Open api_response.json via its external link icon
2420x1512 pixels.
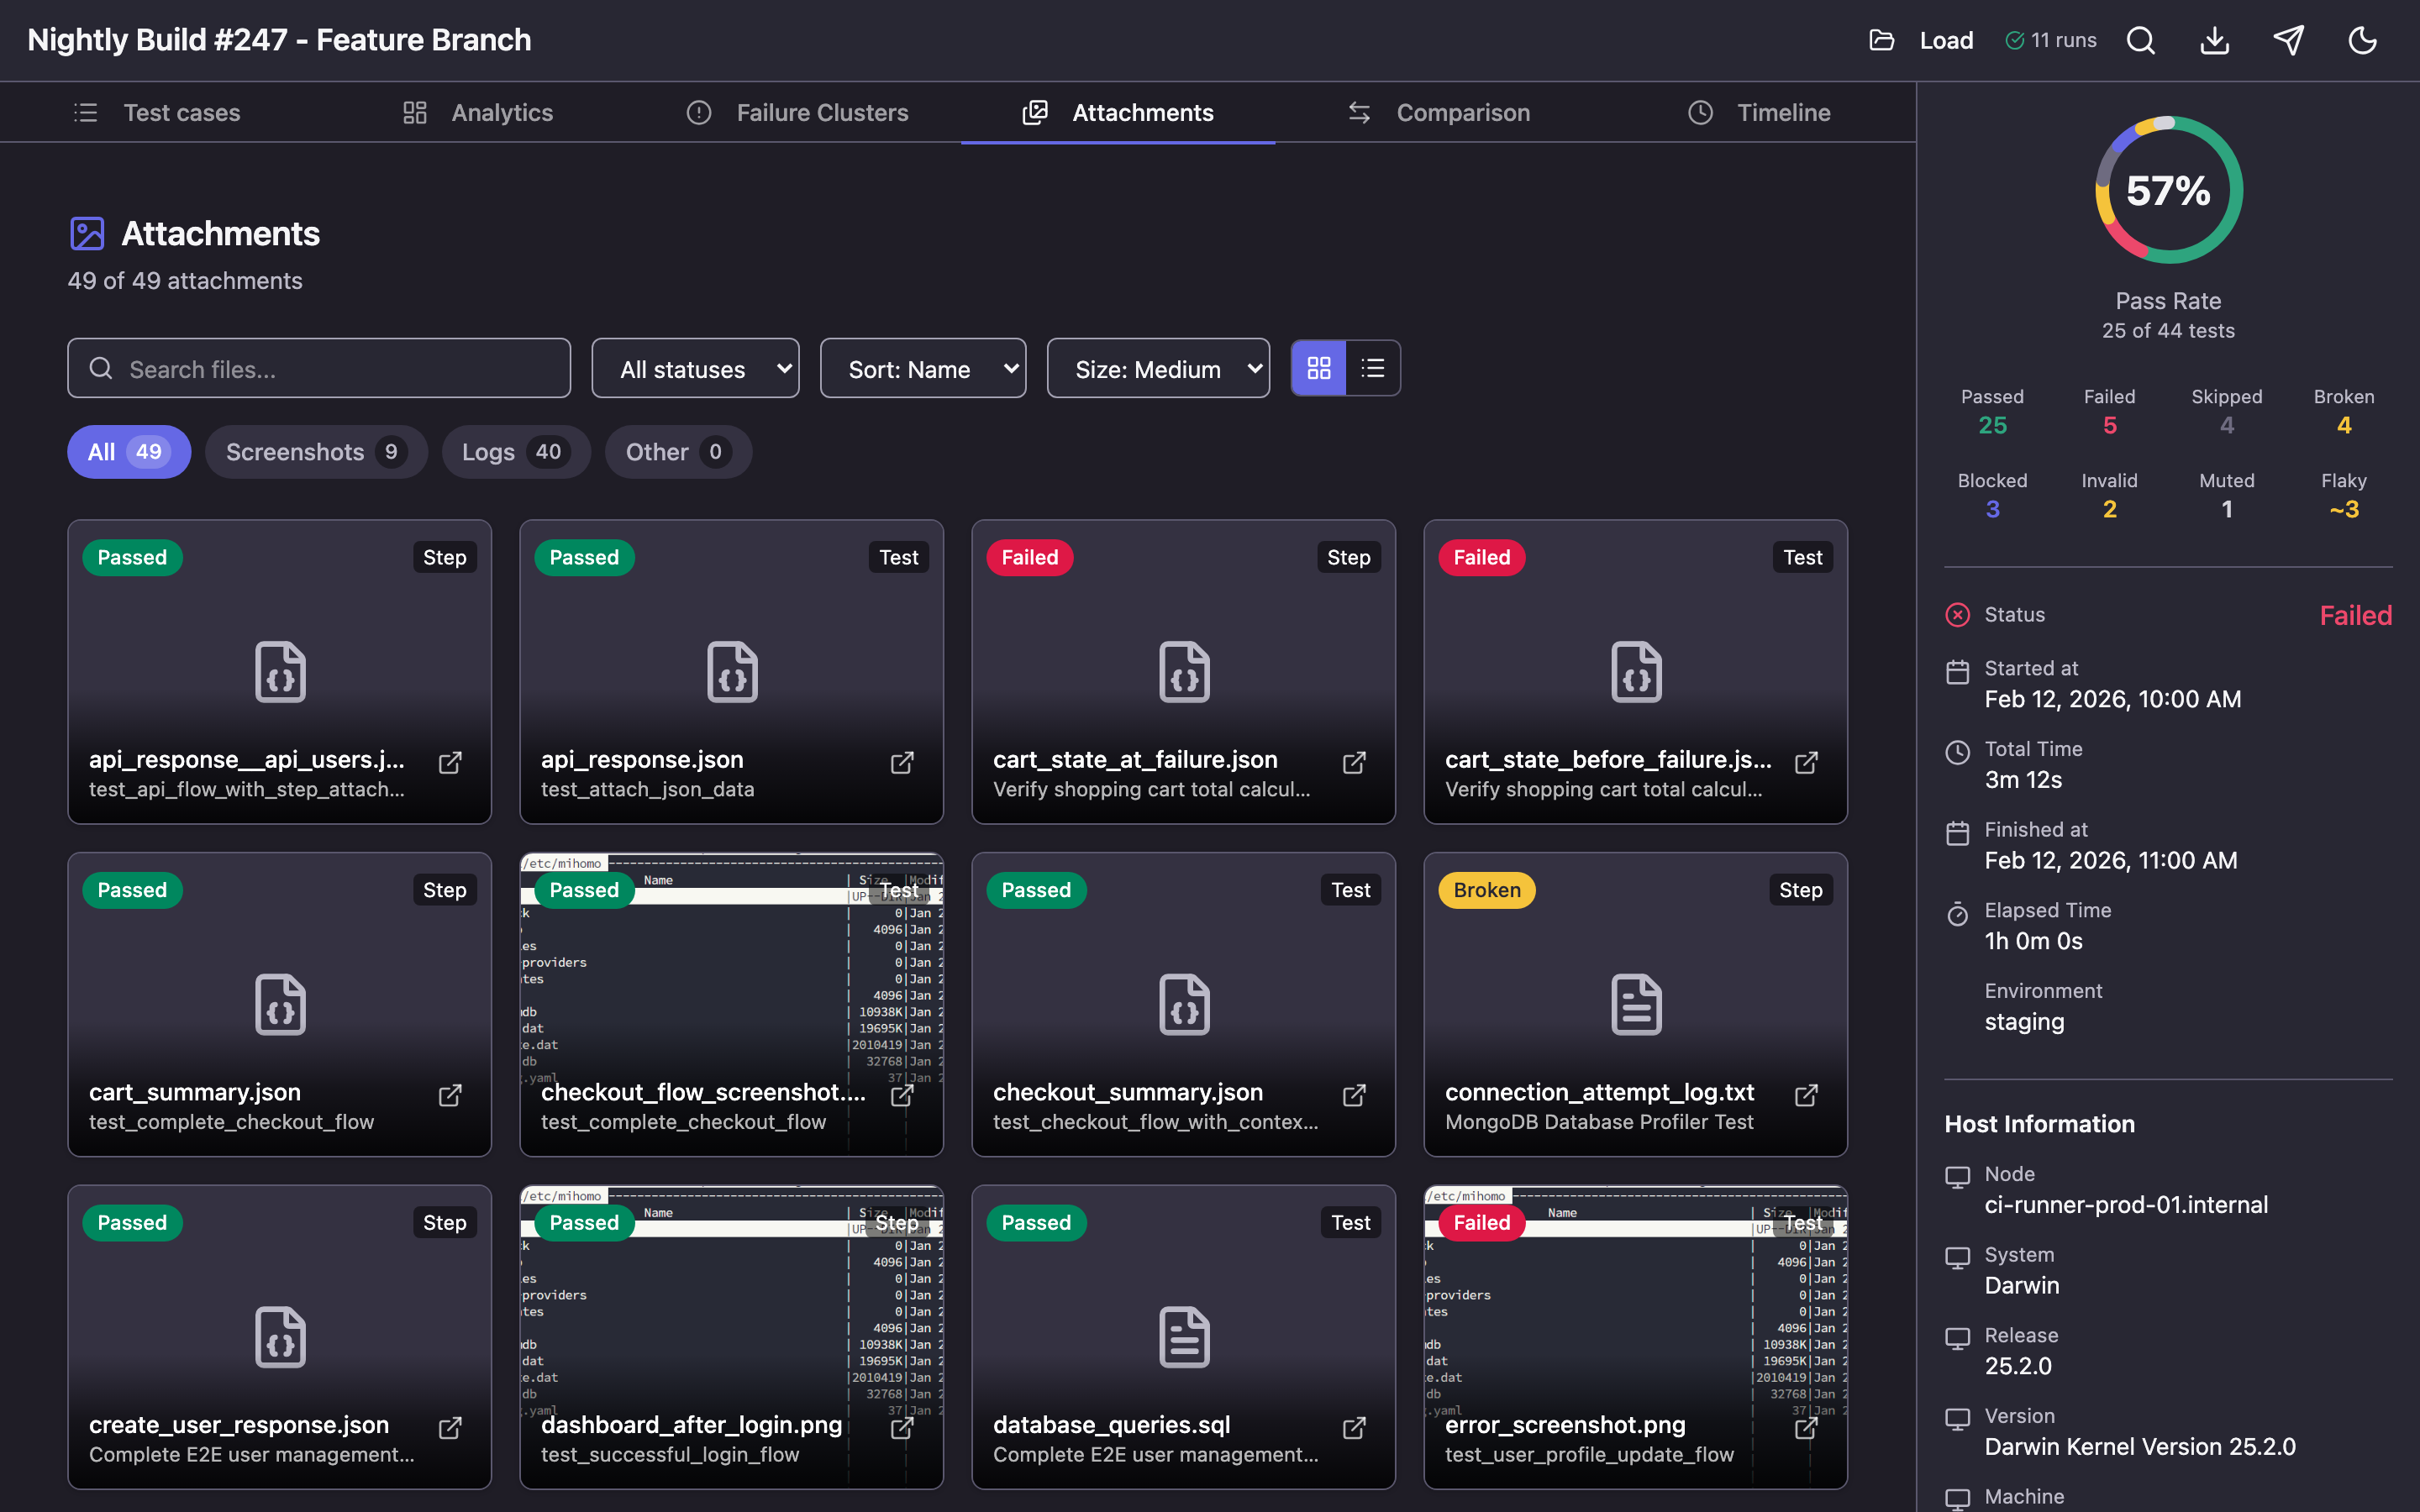(x=901, y=762)
